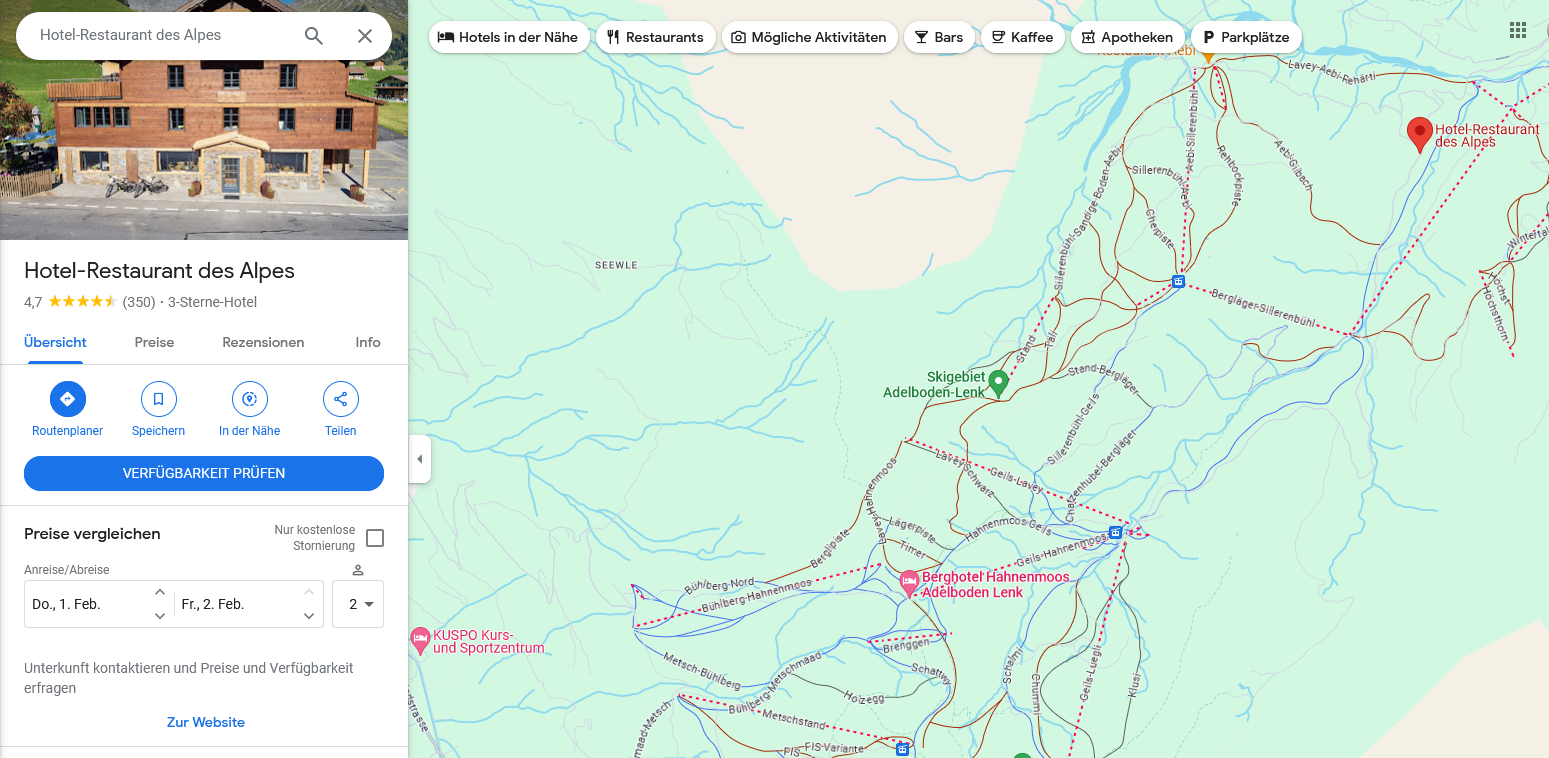Image resolution: width=1549 pixels, height=758 pixels.
Task: Click the In der Nähe icon
Action: point(249,399)
